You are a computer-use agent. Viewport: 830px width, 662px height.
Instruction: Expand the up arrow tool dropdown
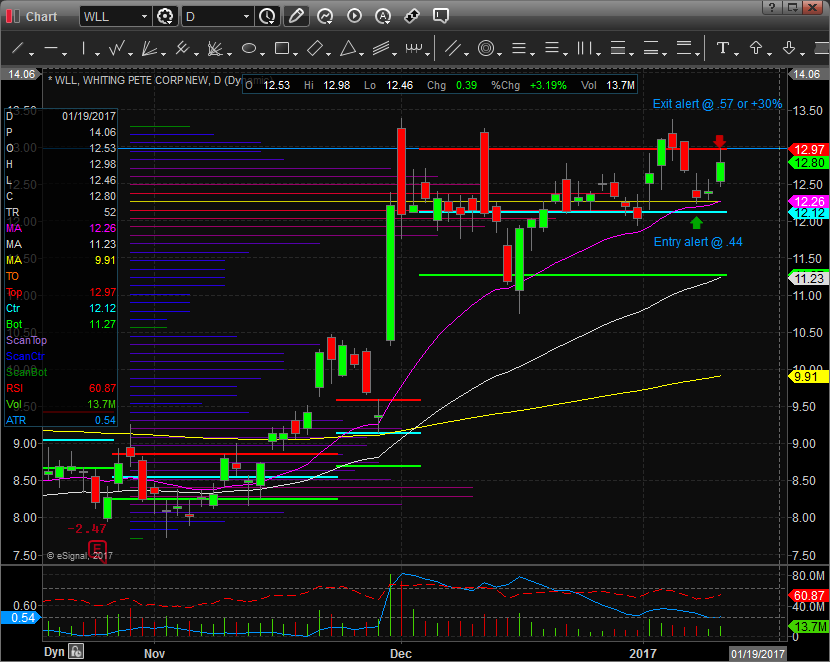point(769,54)
